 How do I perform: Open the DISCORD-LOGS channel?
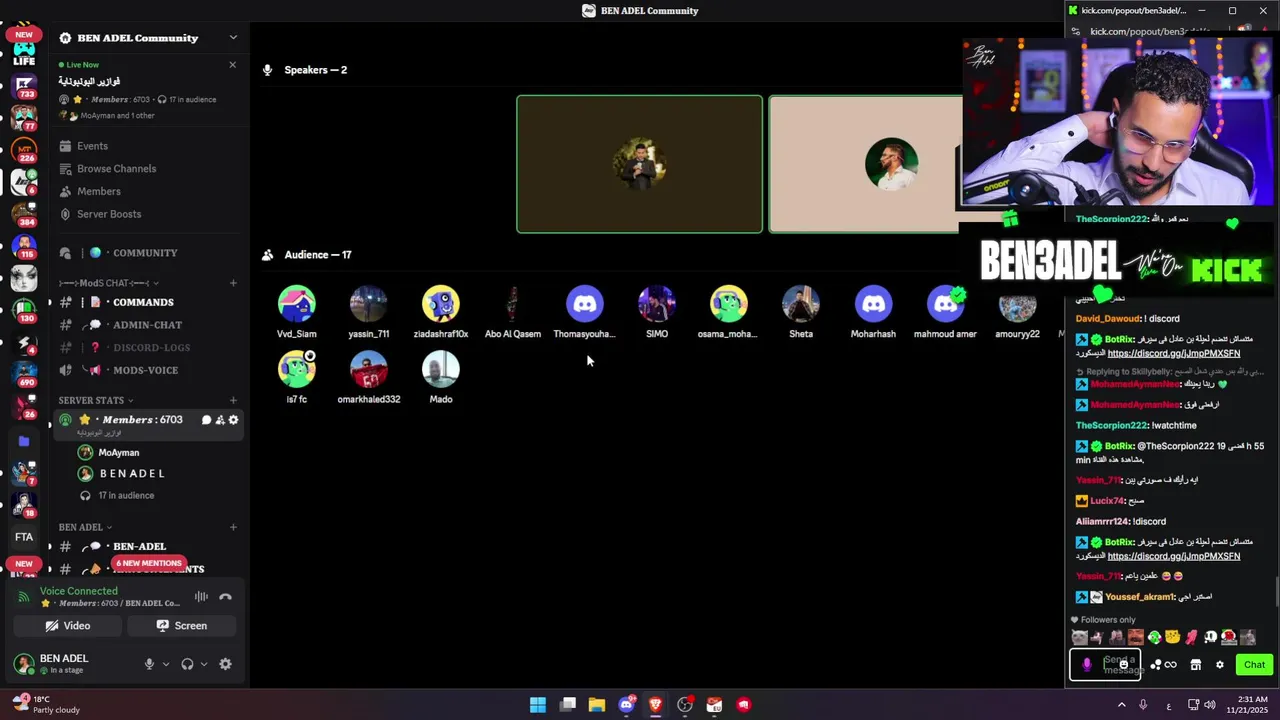click(149, 348)
